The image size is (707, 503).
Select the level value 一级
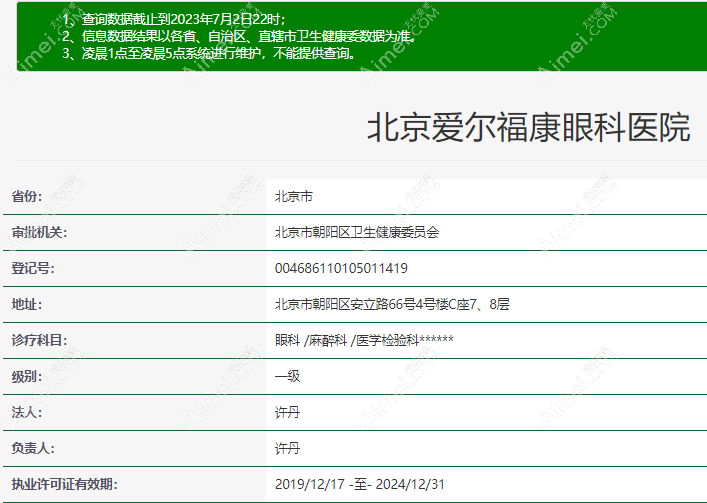click(287, 376)
